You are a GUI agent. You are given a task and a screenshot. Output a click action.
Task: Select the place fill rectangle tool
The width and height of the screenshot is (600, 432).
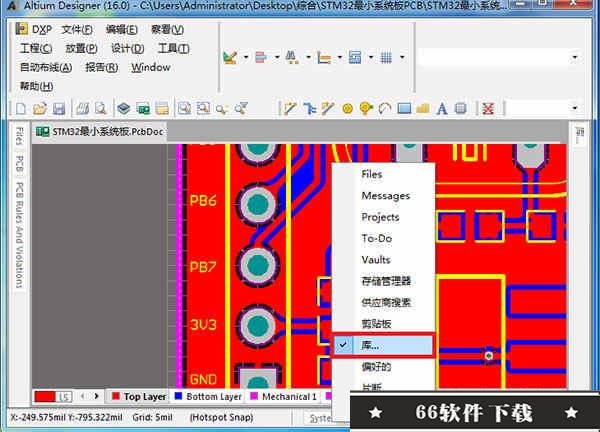coord(404,109)
